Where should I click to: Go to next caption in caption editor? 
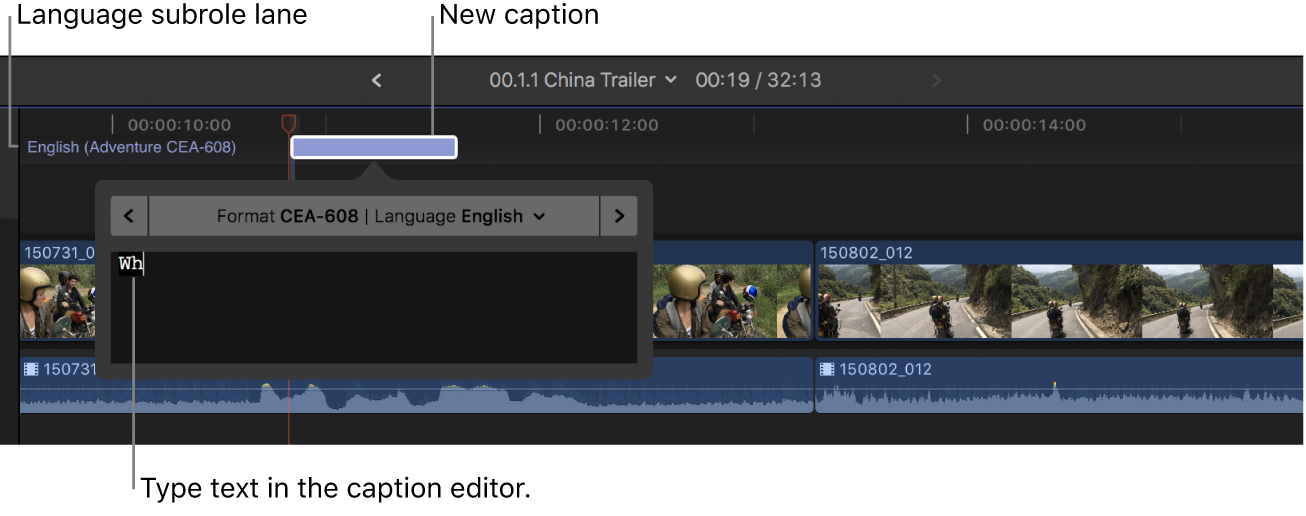coord(618,216)
